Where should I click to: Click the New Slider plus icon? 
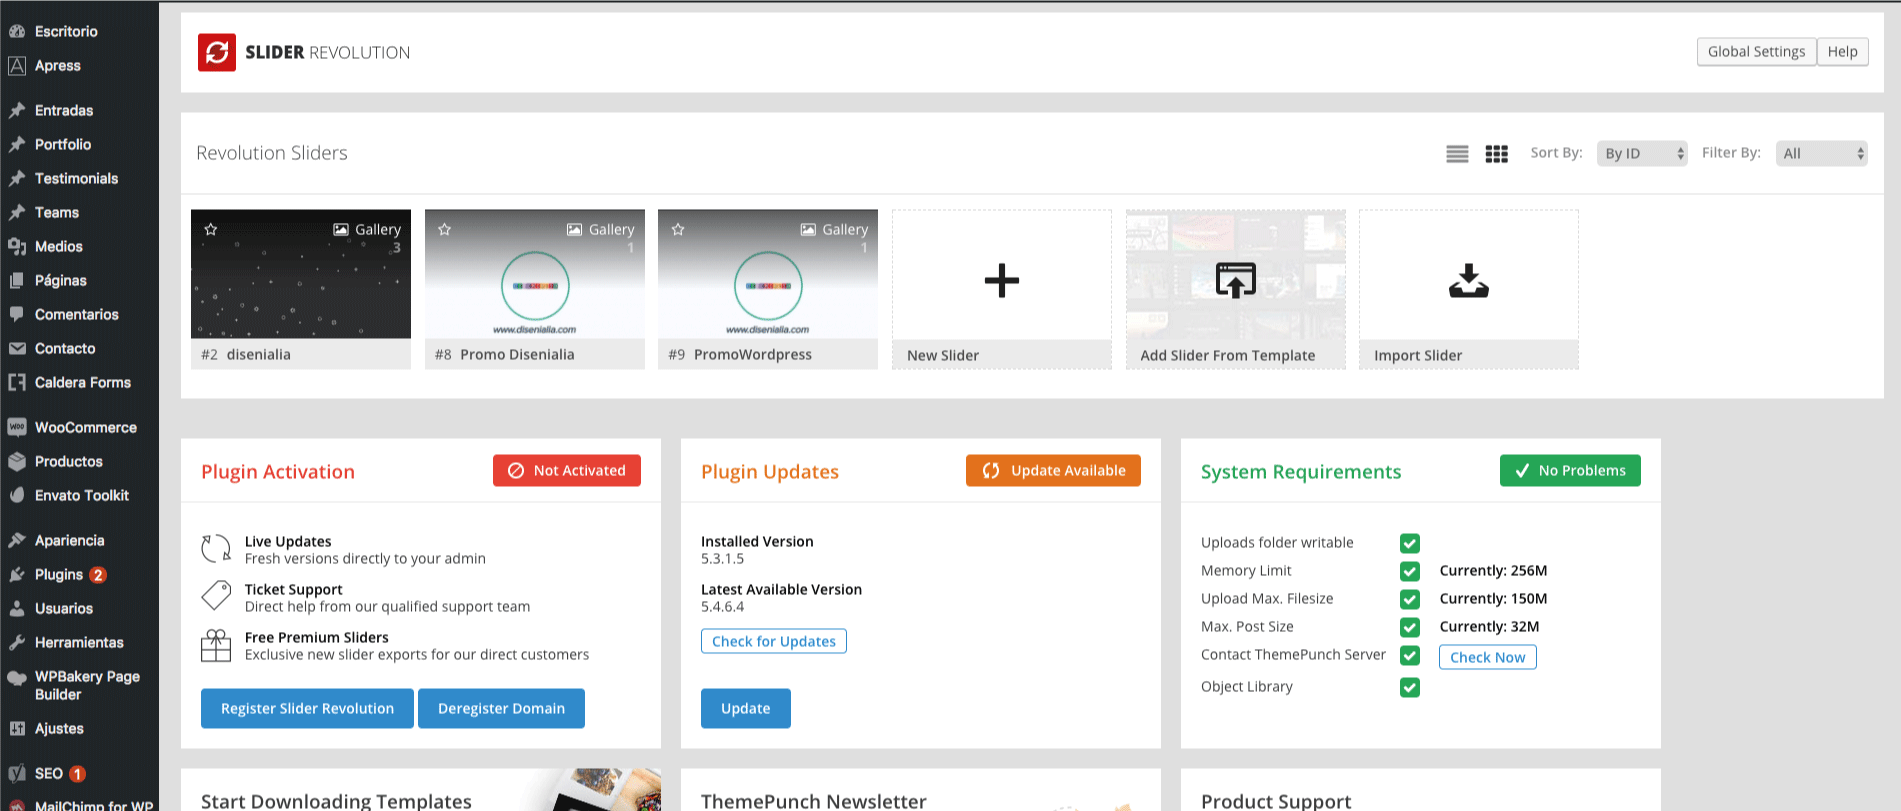[1001, 281]
